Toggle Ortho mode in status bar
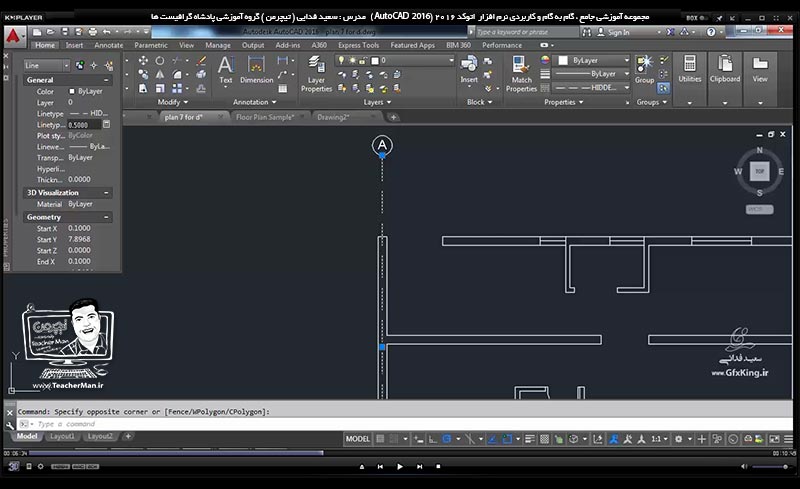Image resolution: width=800 pixels, height=489 pixels. (x=432, y=439)
